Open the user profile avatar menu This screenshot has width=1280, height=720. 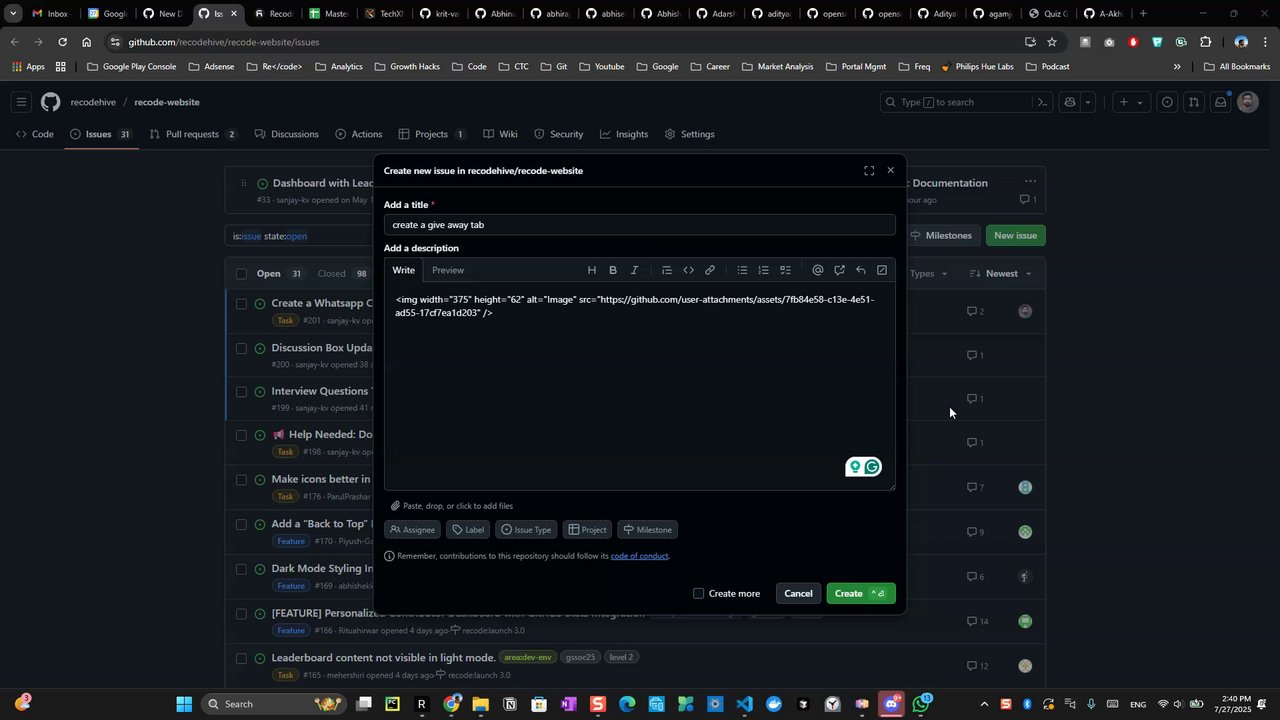(1248, 102)
